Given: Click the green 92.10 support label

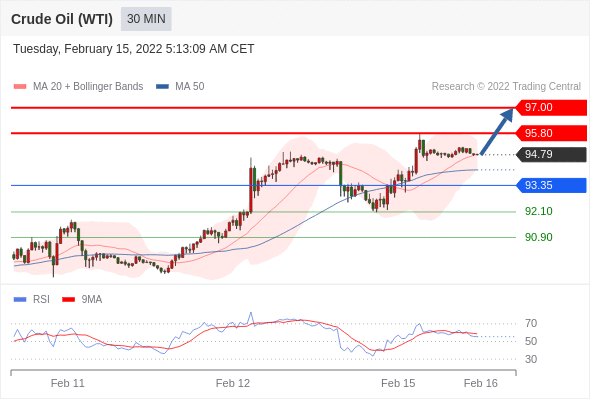Looking at the screenshot, I should coord(538,211).
